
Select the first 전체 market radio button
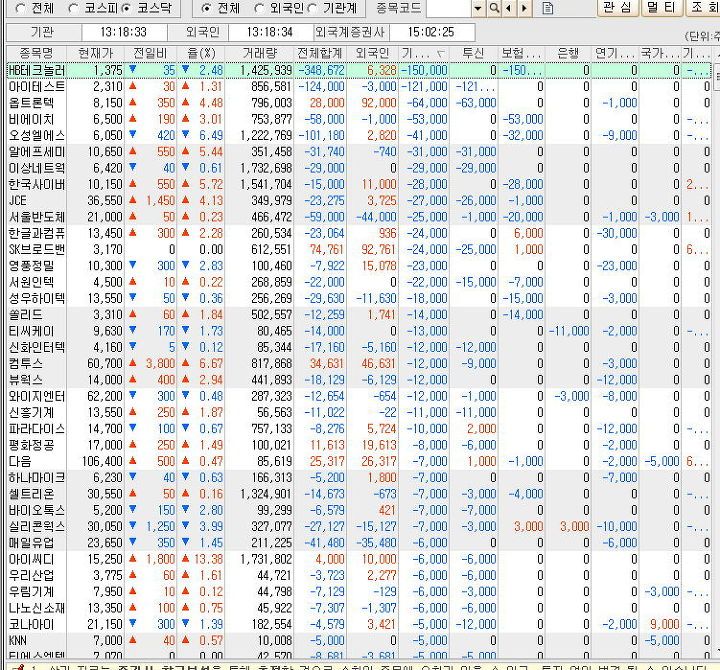[20, 8]
